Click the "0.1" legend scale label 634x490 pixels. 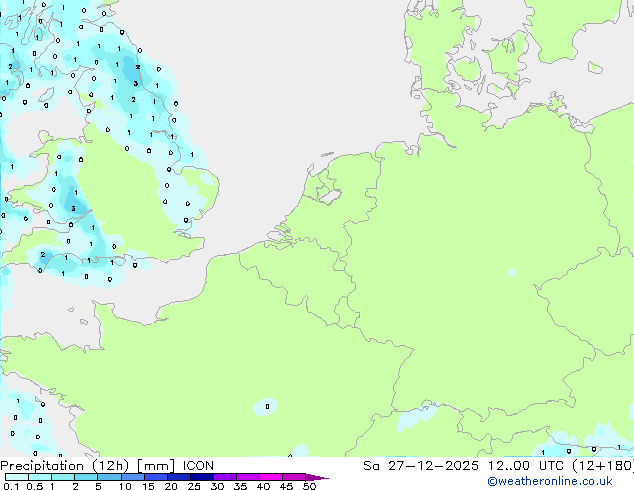[11, 486]
